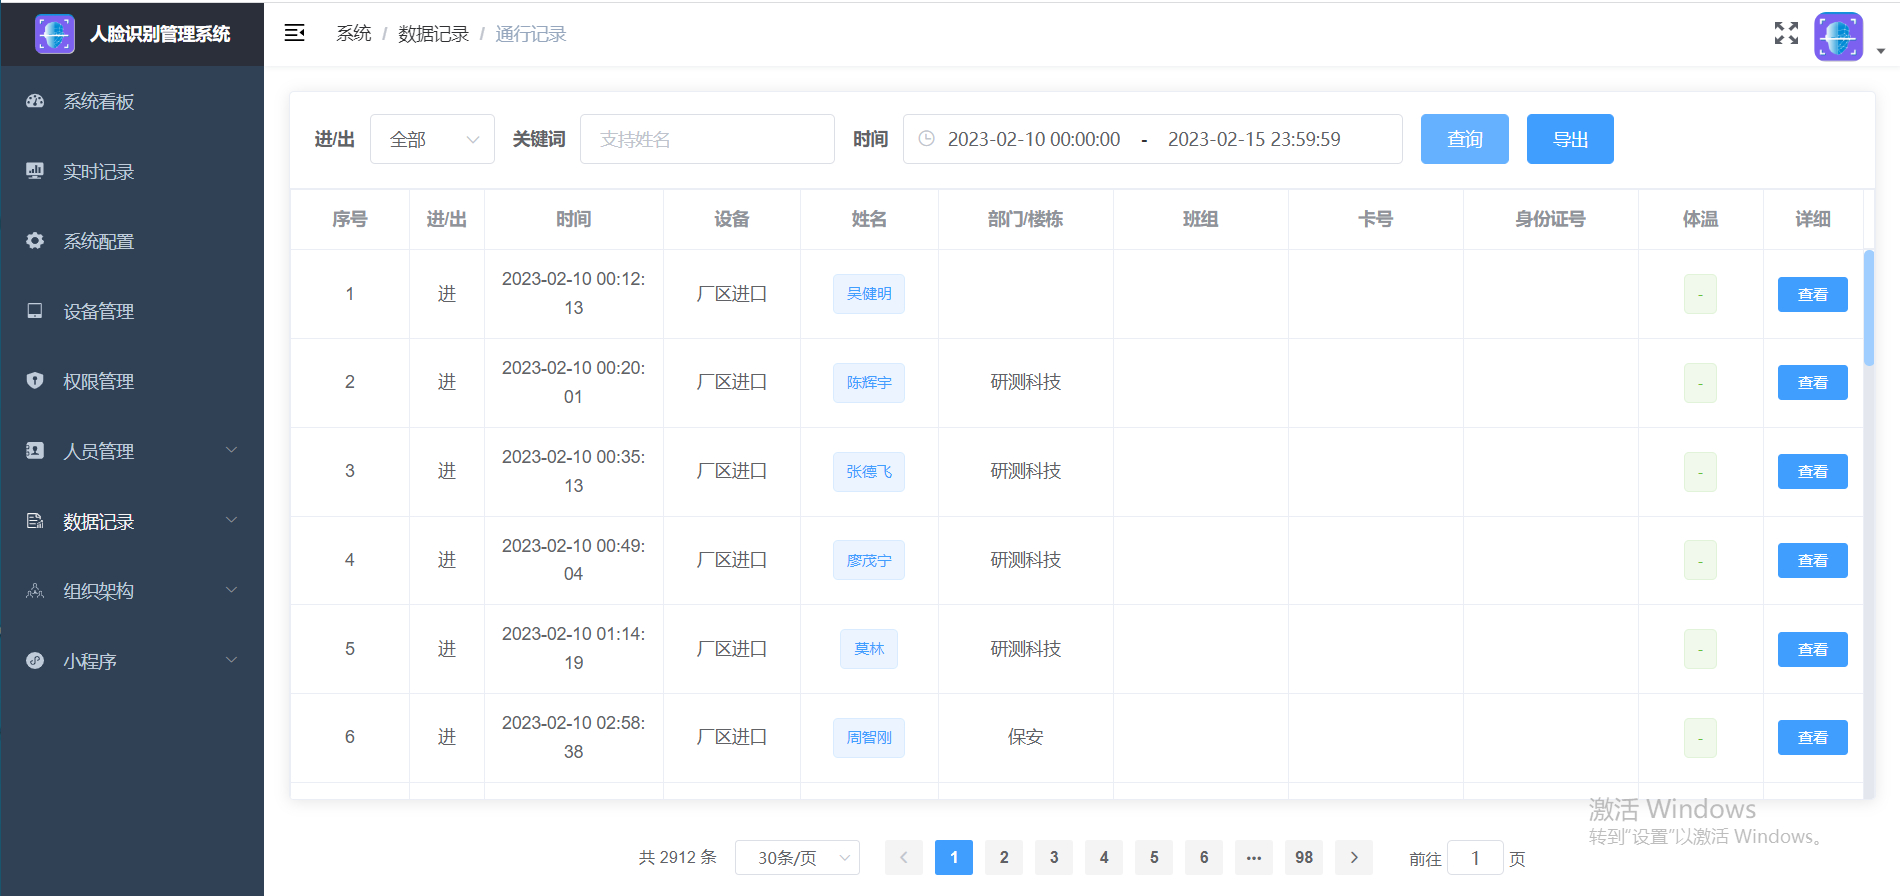
Task: Click start time 2023-02-10 00:00:00
Action: [1034, 139]
